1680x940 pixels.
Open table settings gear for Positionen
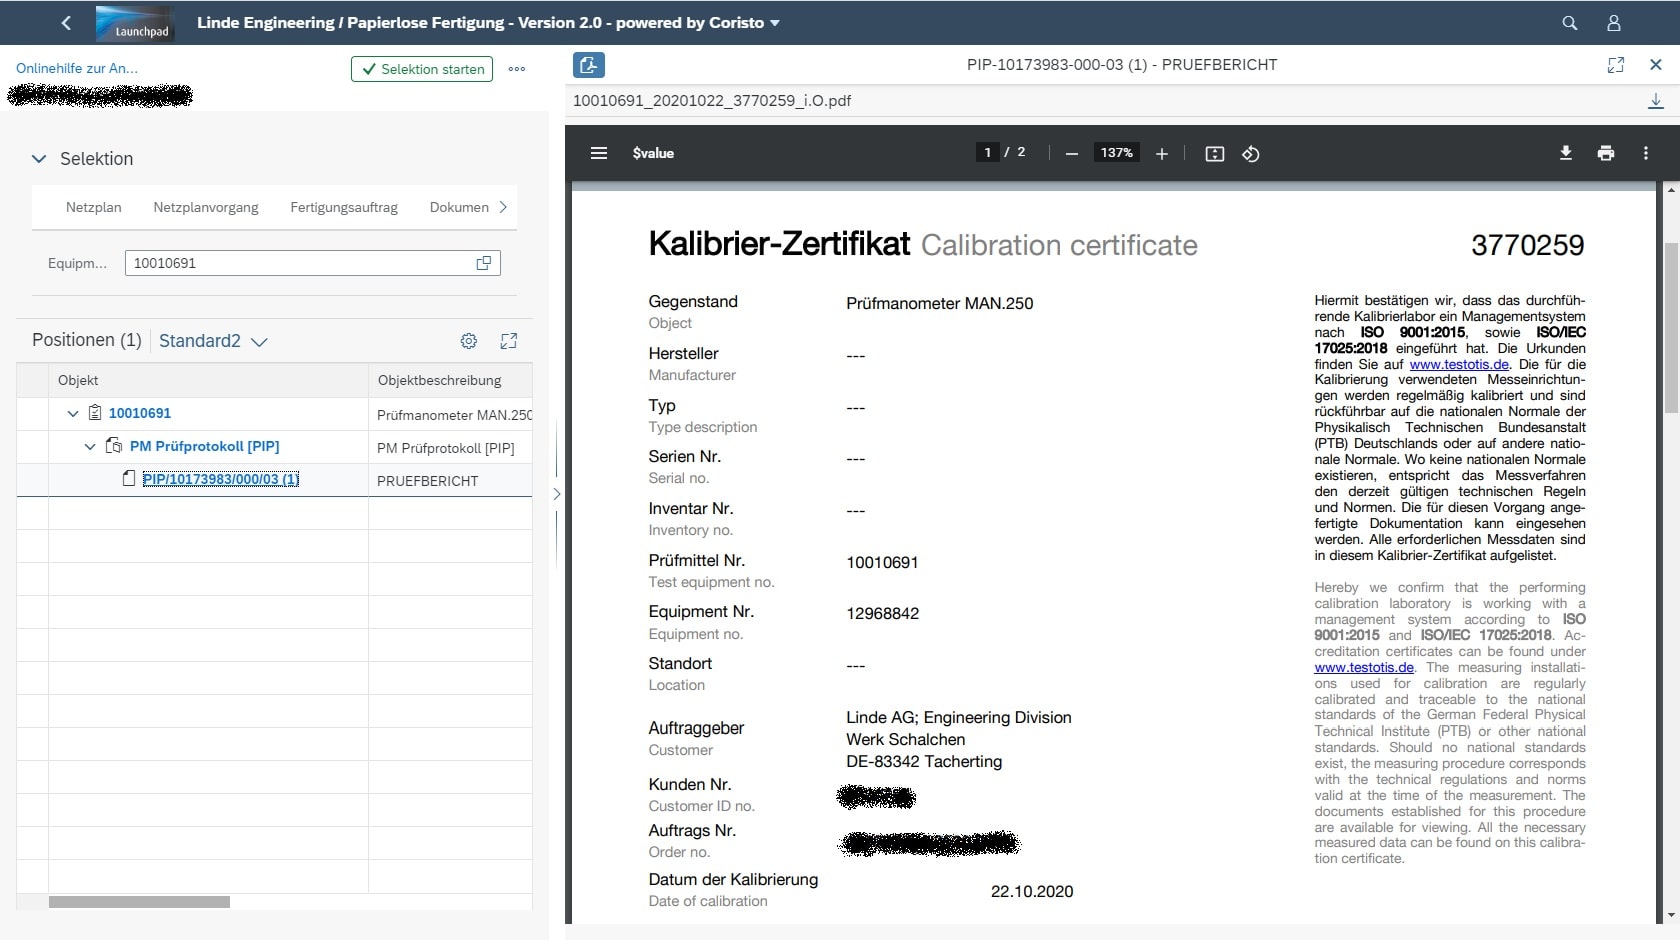click(469, 341)
